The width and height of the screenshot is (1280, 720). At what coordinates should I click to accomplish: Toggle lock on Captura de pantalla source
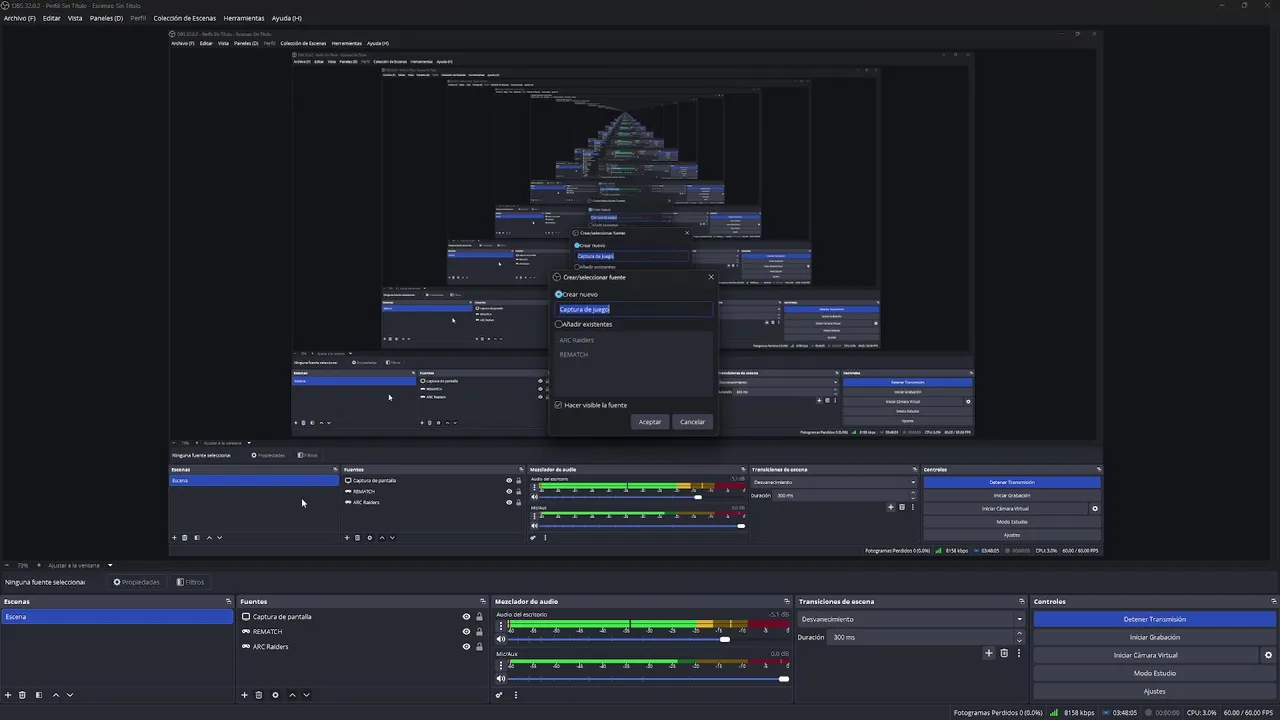click(479, 617)
